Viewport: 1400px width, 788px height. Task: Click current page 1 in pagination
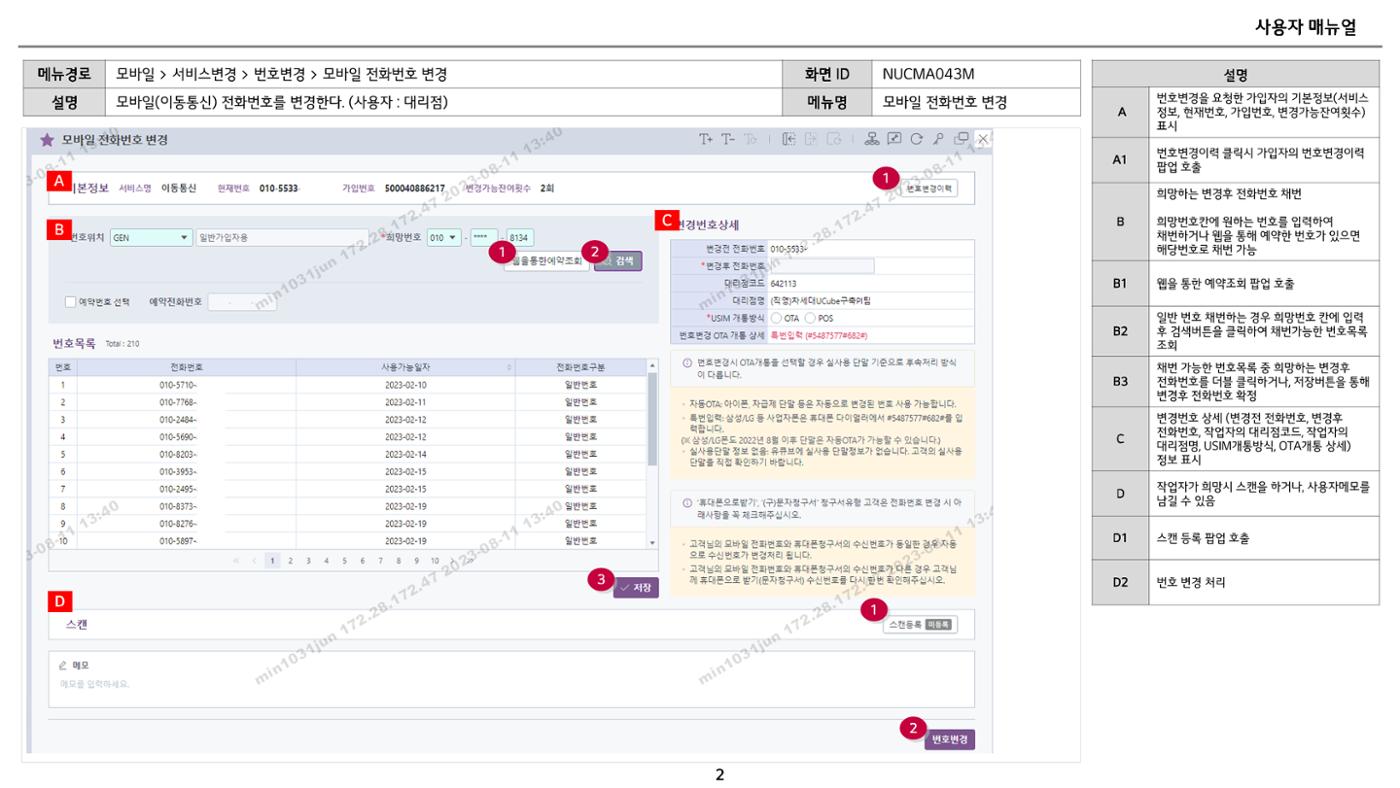click(271, 561)
